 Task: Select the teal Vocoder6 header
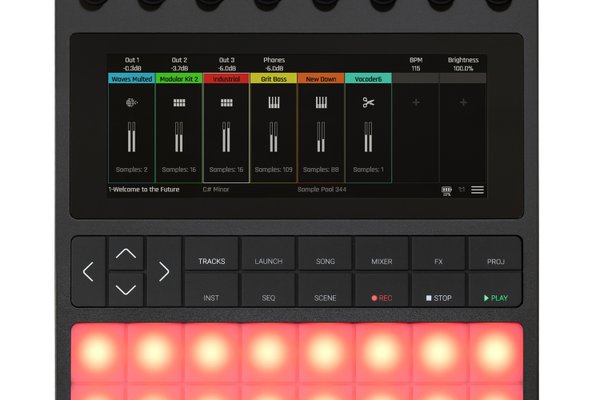[368, 79]
